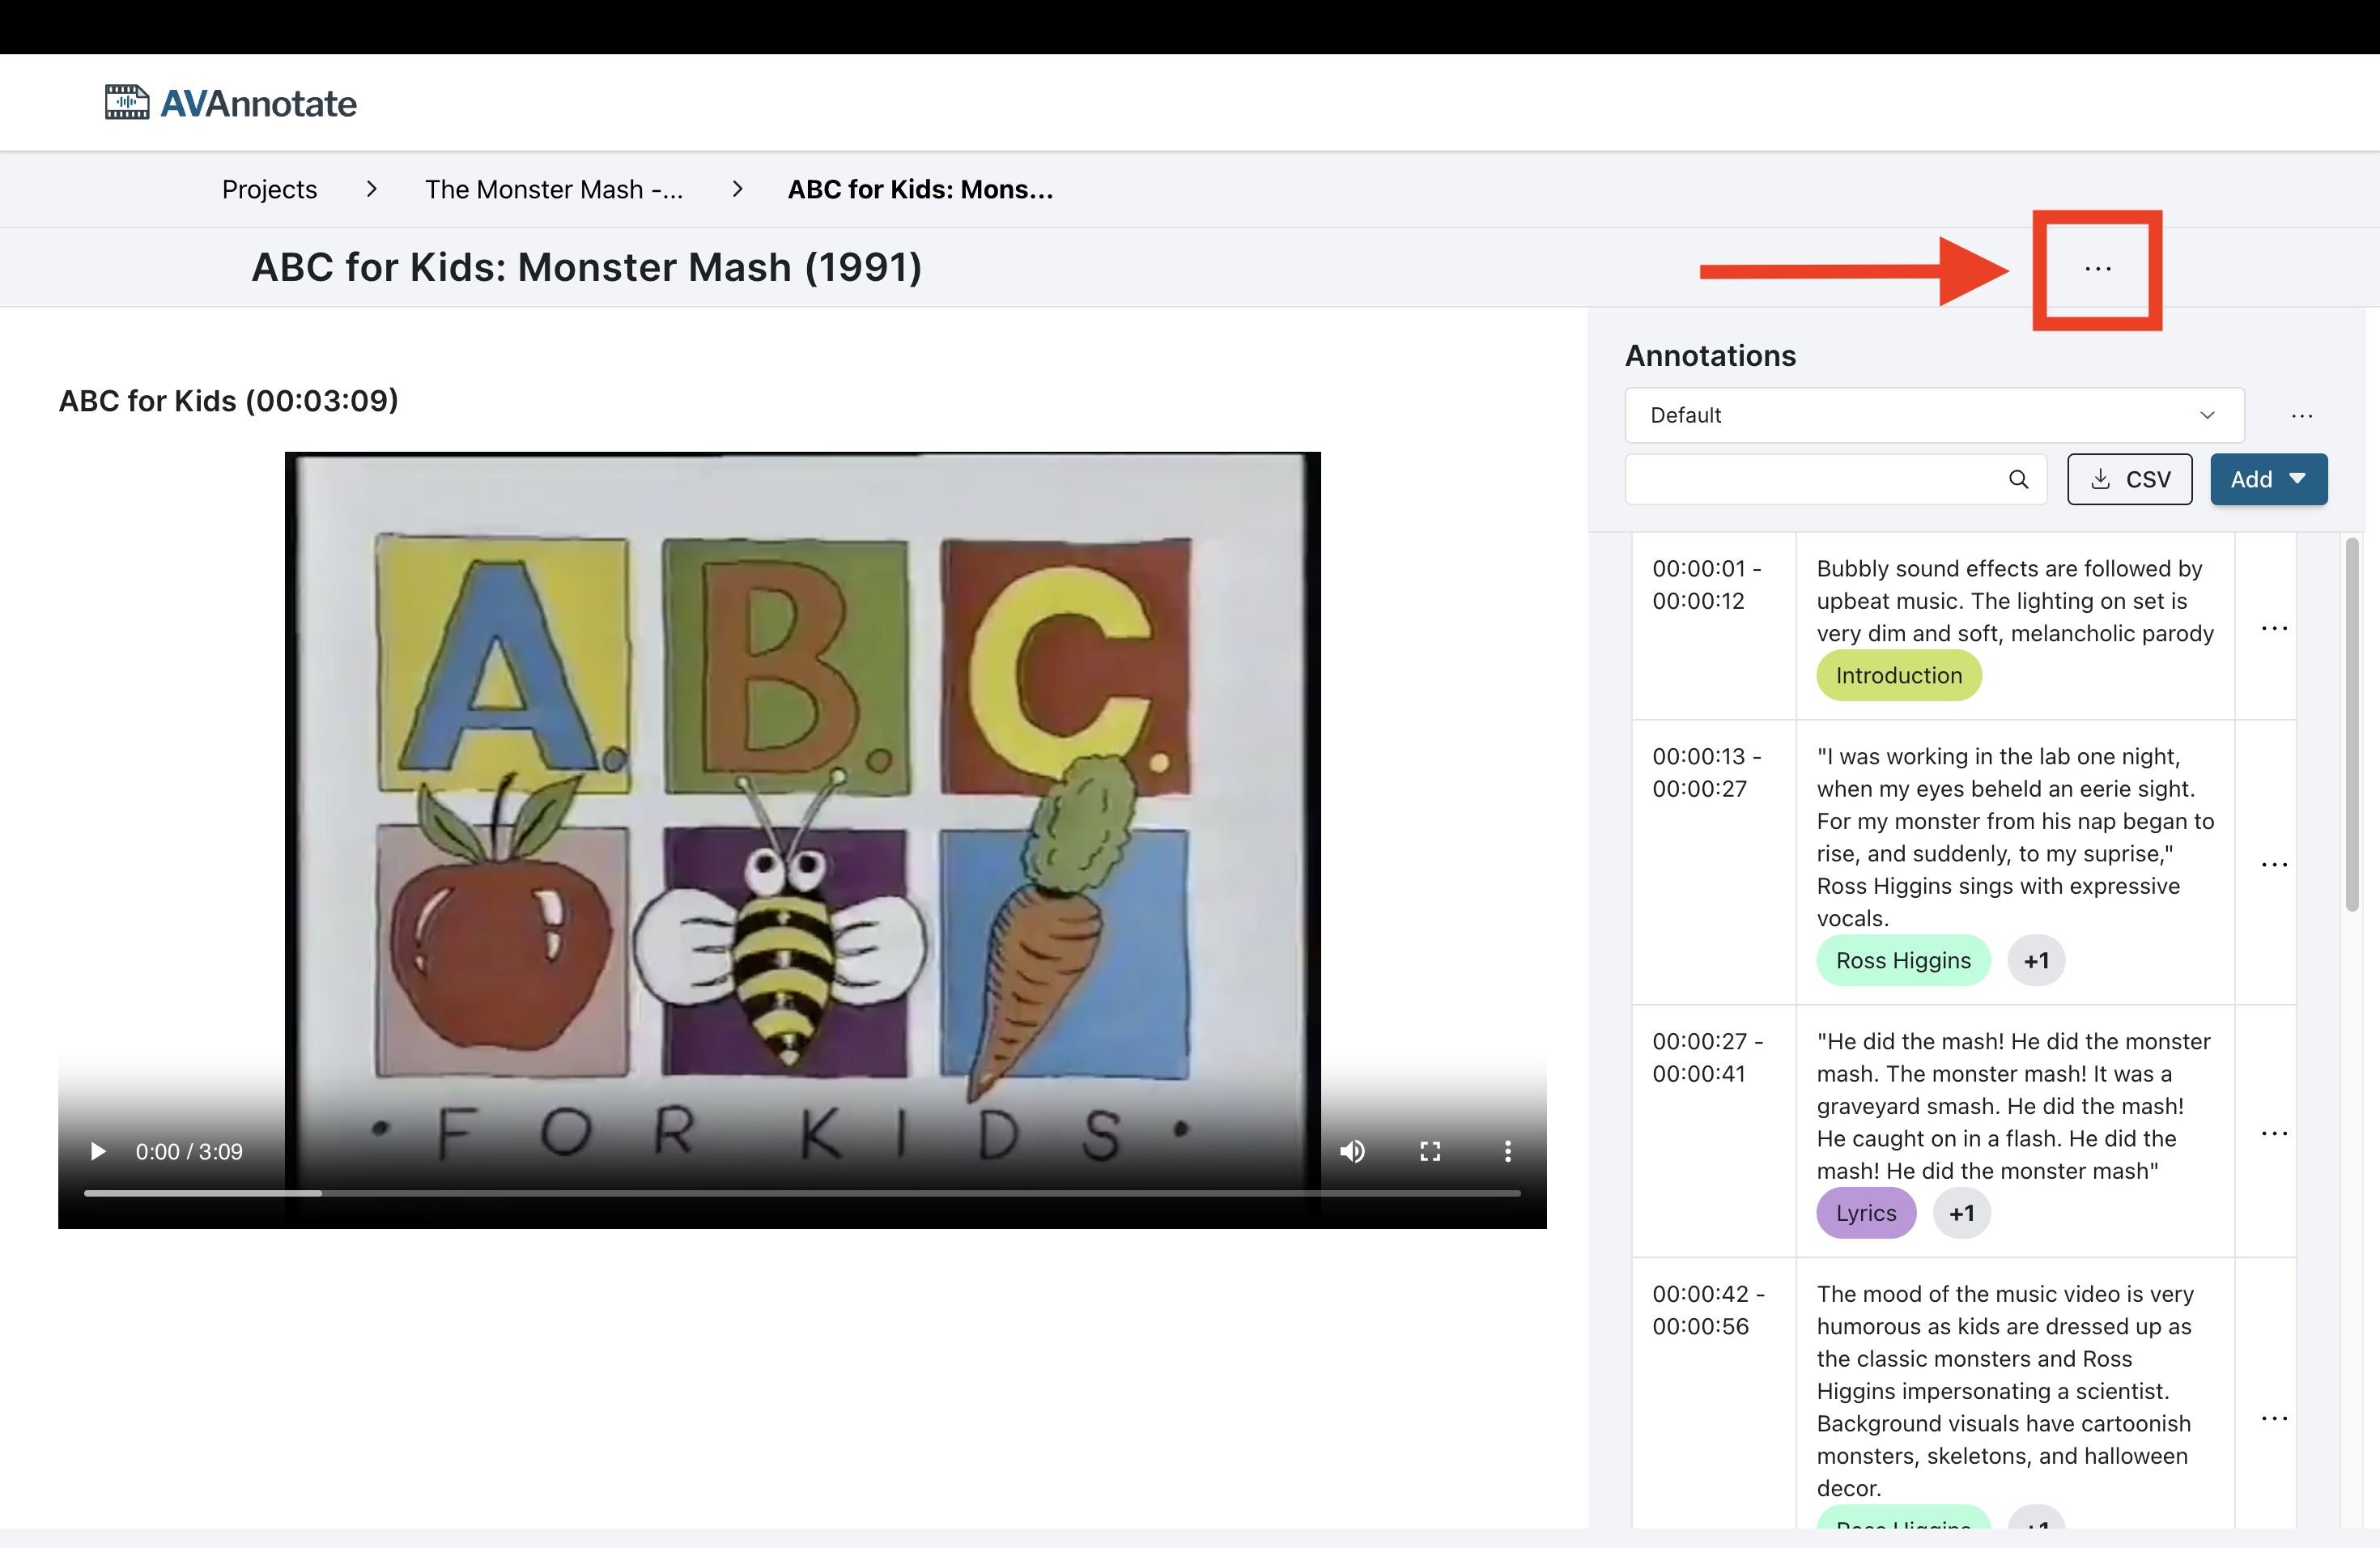Go to Projects breadcrumb
The height and width of the screenshot is (1548, 2380).
269,189
